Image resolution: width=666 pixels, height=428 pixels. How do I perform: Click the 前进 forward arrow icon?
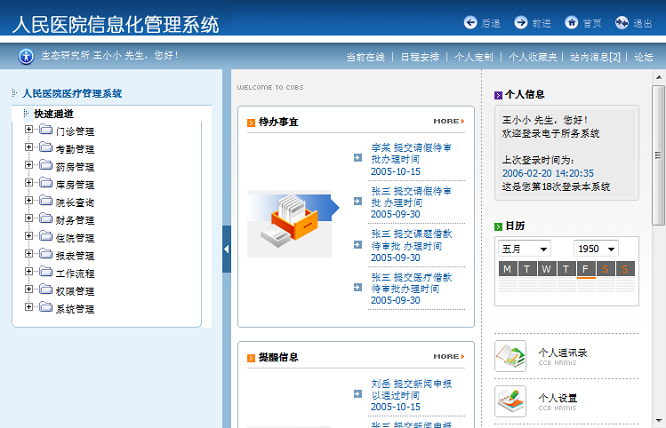[x=521, y=22]
